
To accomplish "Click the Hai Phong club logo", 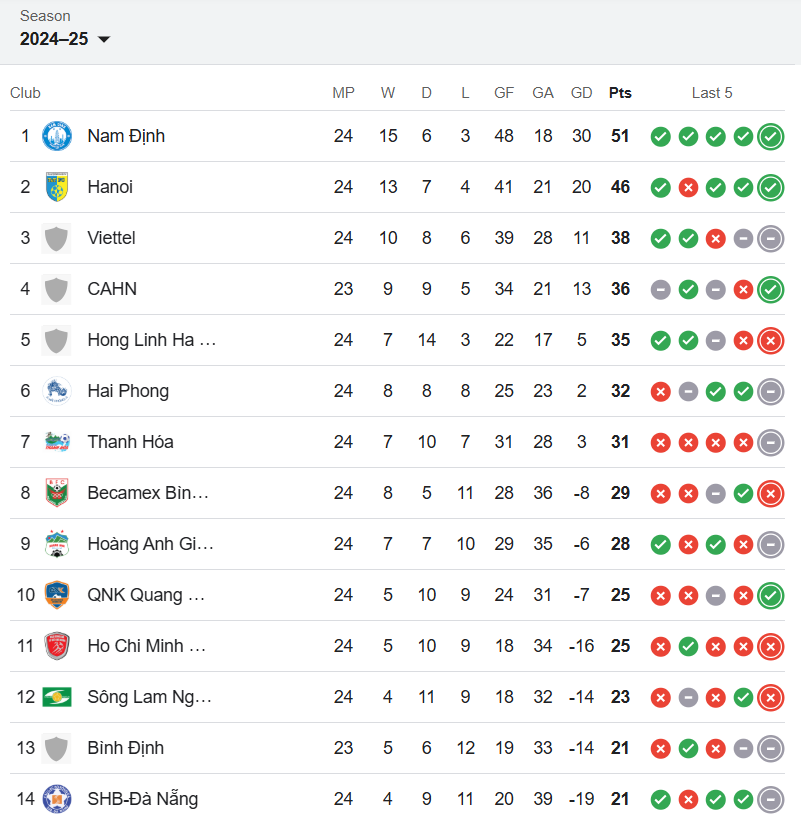I will click(x=57, y=391).
